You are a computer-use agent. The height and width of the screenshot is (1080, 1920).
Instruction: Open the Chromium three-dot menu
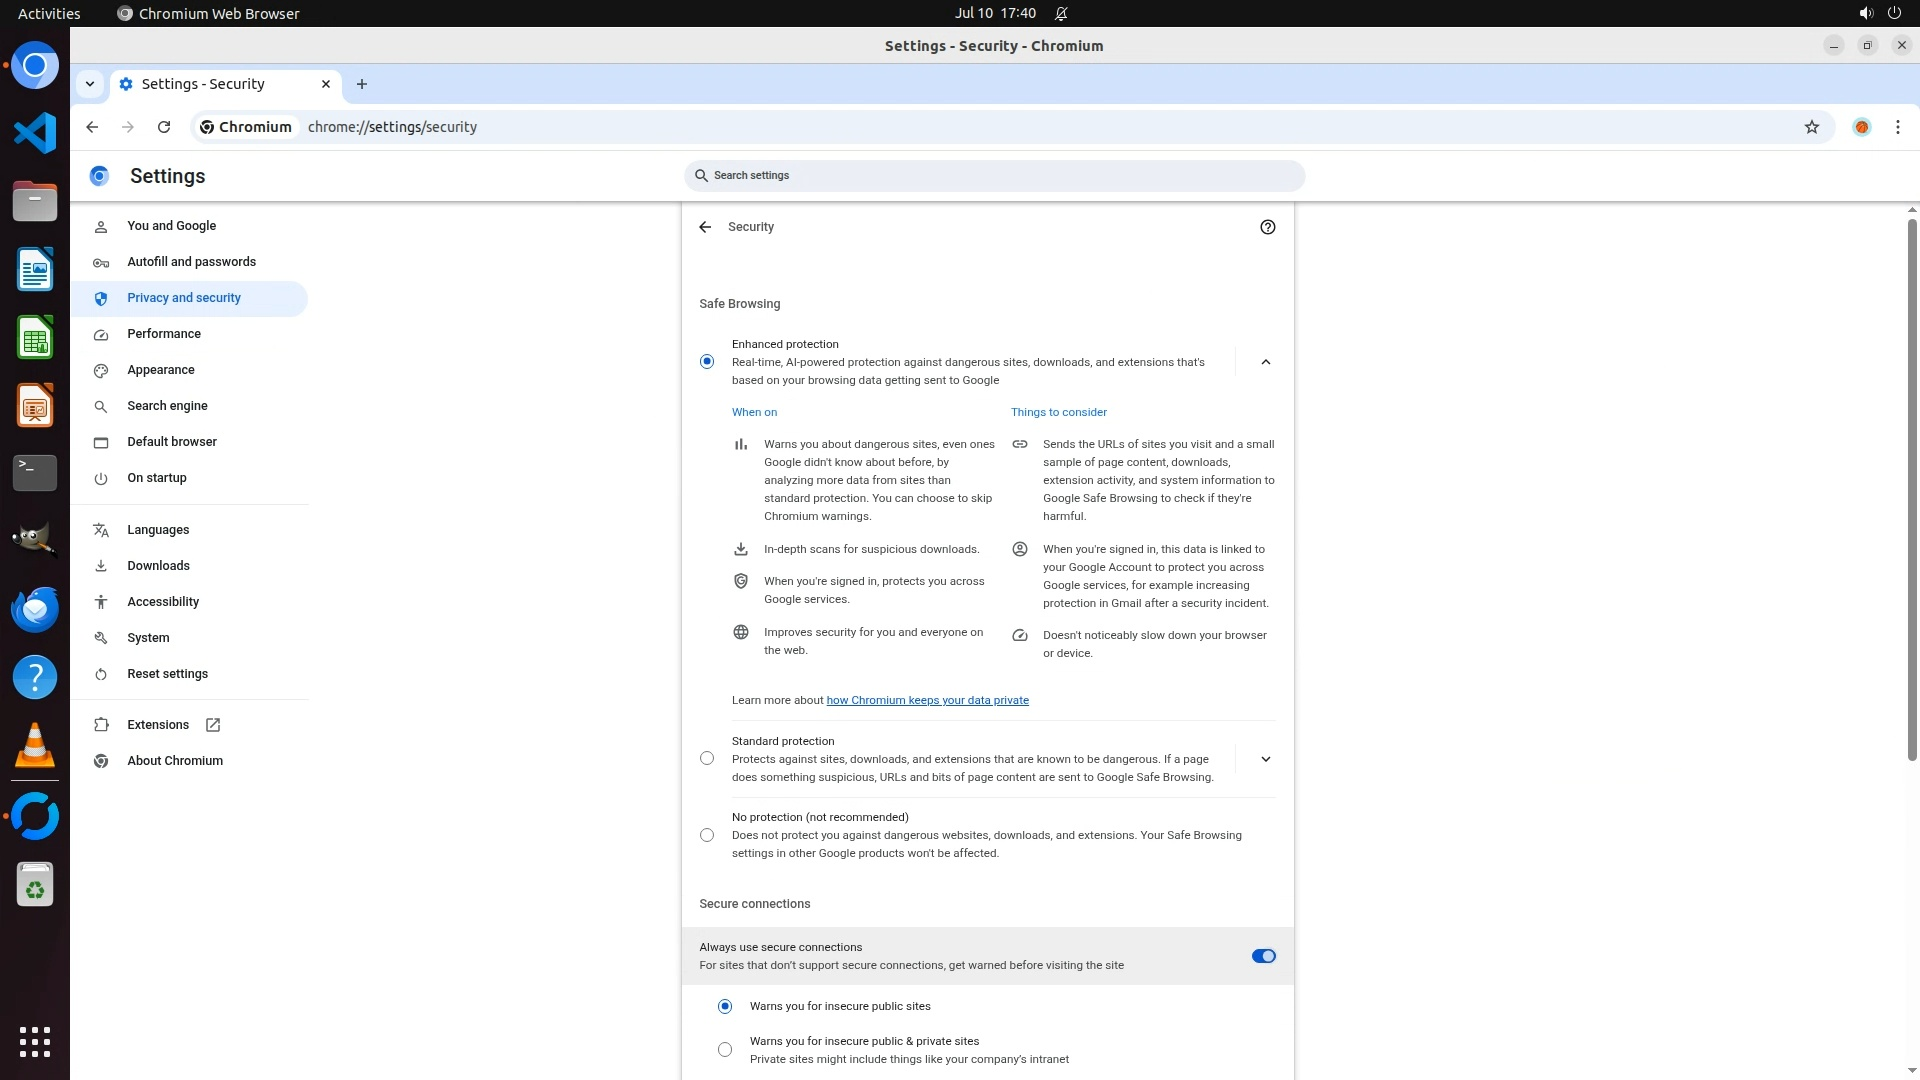[1897, 127]
